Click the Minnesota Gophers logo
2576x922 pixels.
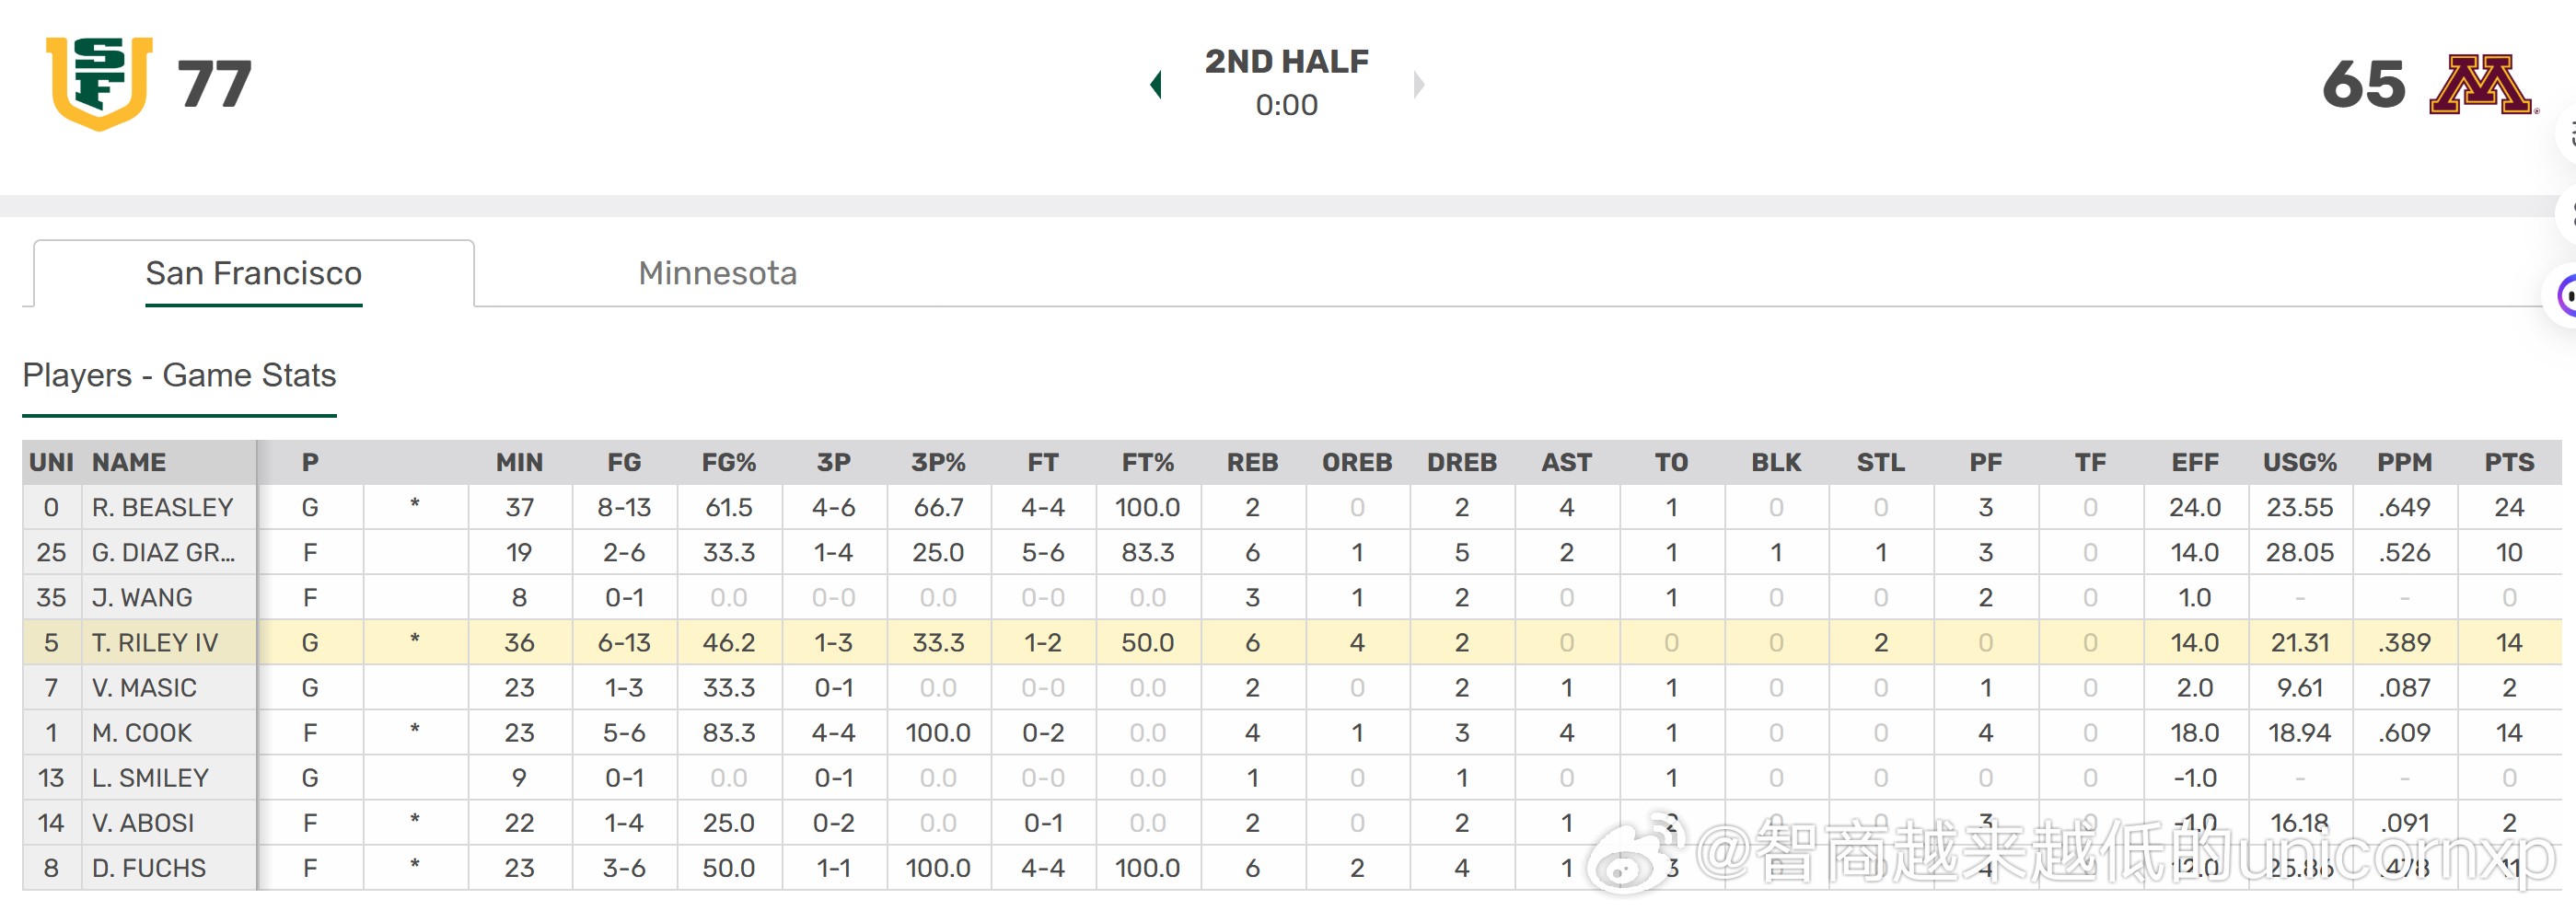[x=2481, y=85]
